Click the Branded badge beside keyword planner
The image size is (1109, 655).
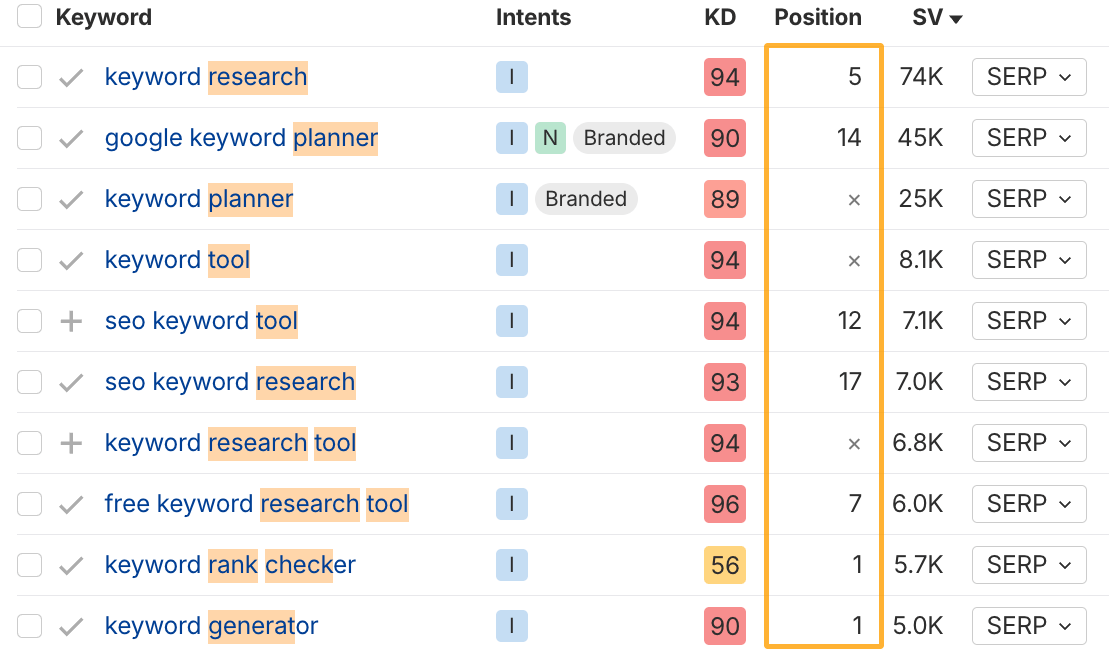(x=586, y=199)
